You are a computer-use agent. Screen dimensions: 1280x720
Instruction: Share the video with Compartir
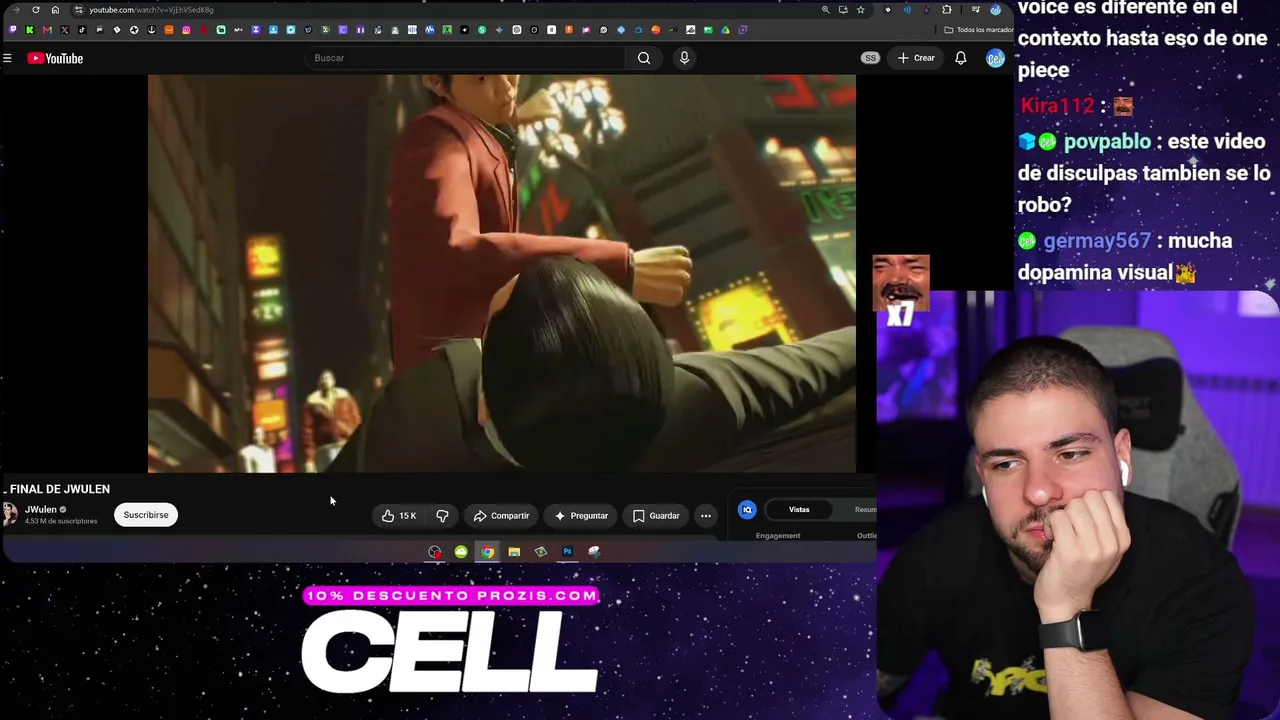click(x=501, y=516)
